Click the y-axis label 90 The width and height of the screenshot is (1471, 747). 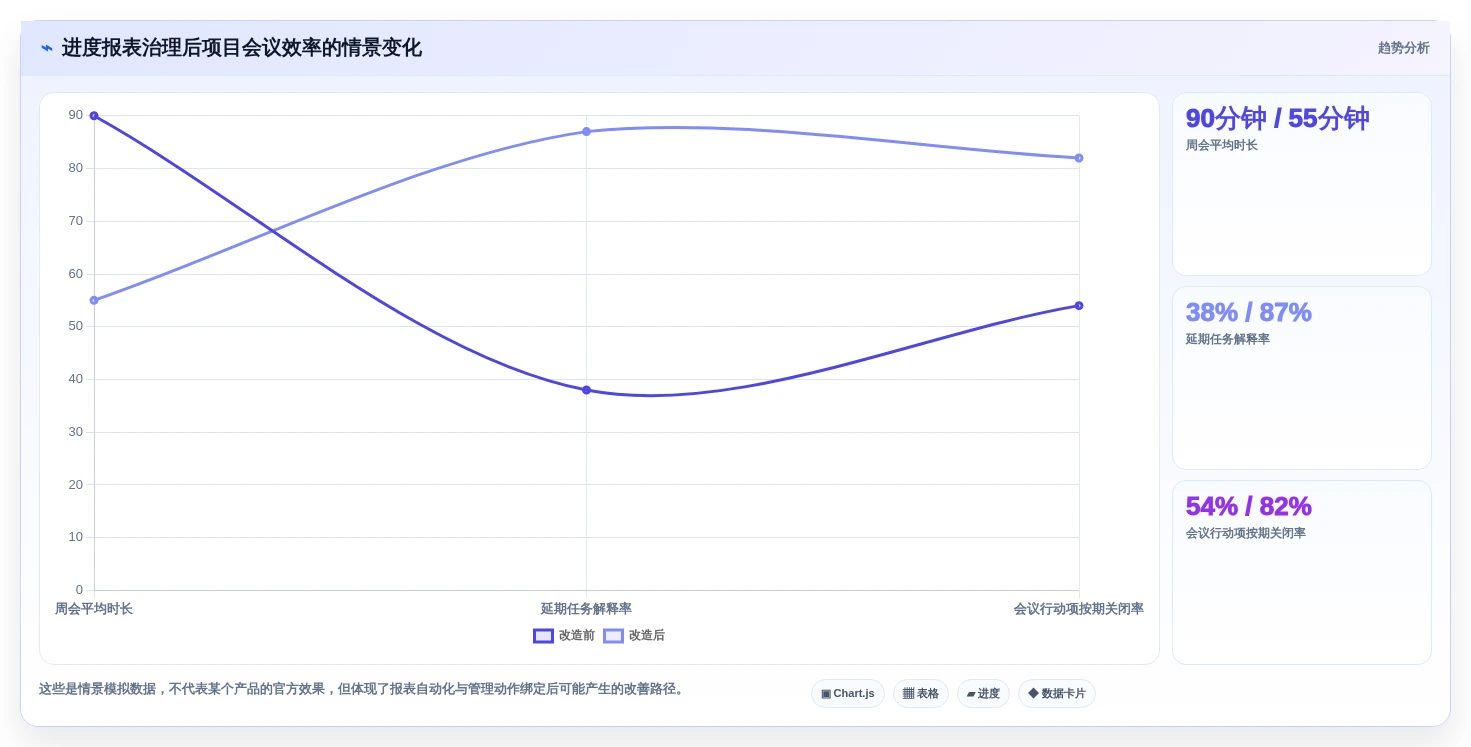pos(76,116)
